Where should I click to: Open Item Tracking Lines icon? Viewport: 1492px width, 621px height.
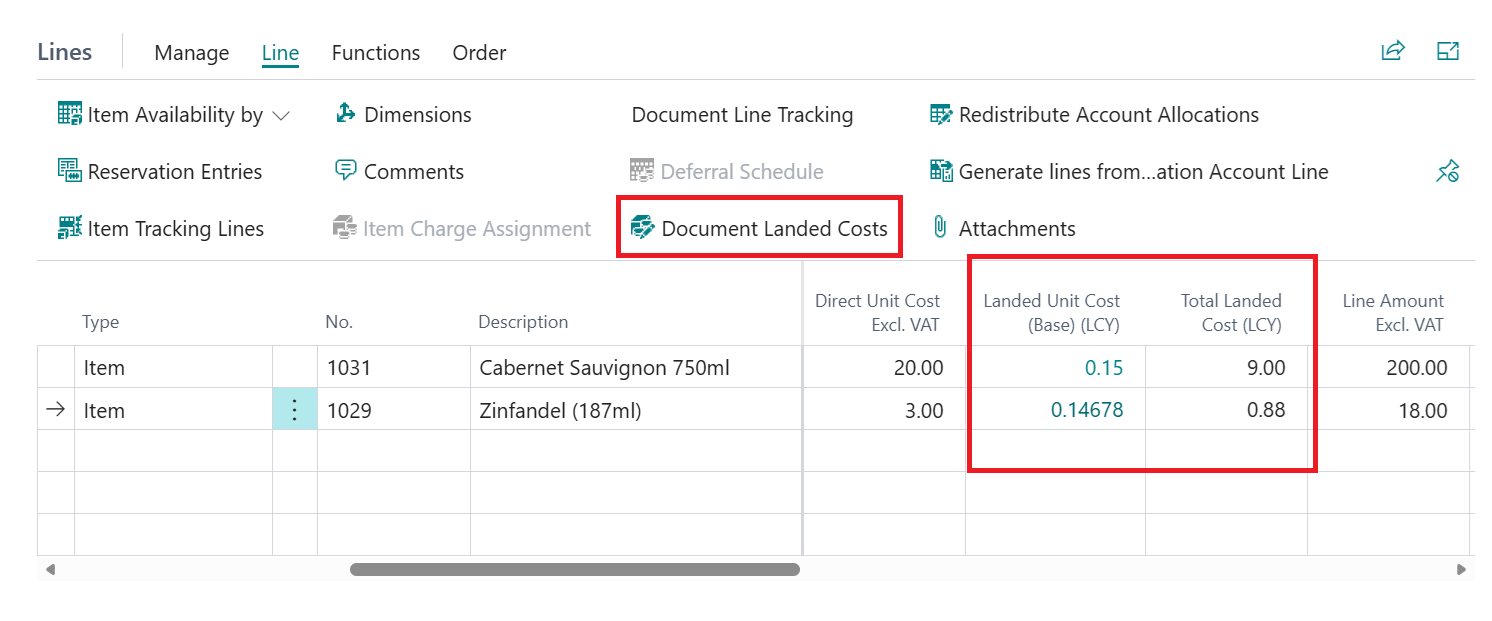point(70,229)
